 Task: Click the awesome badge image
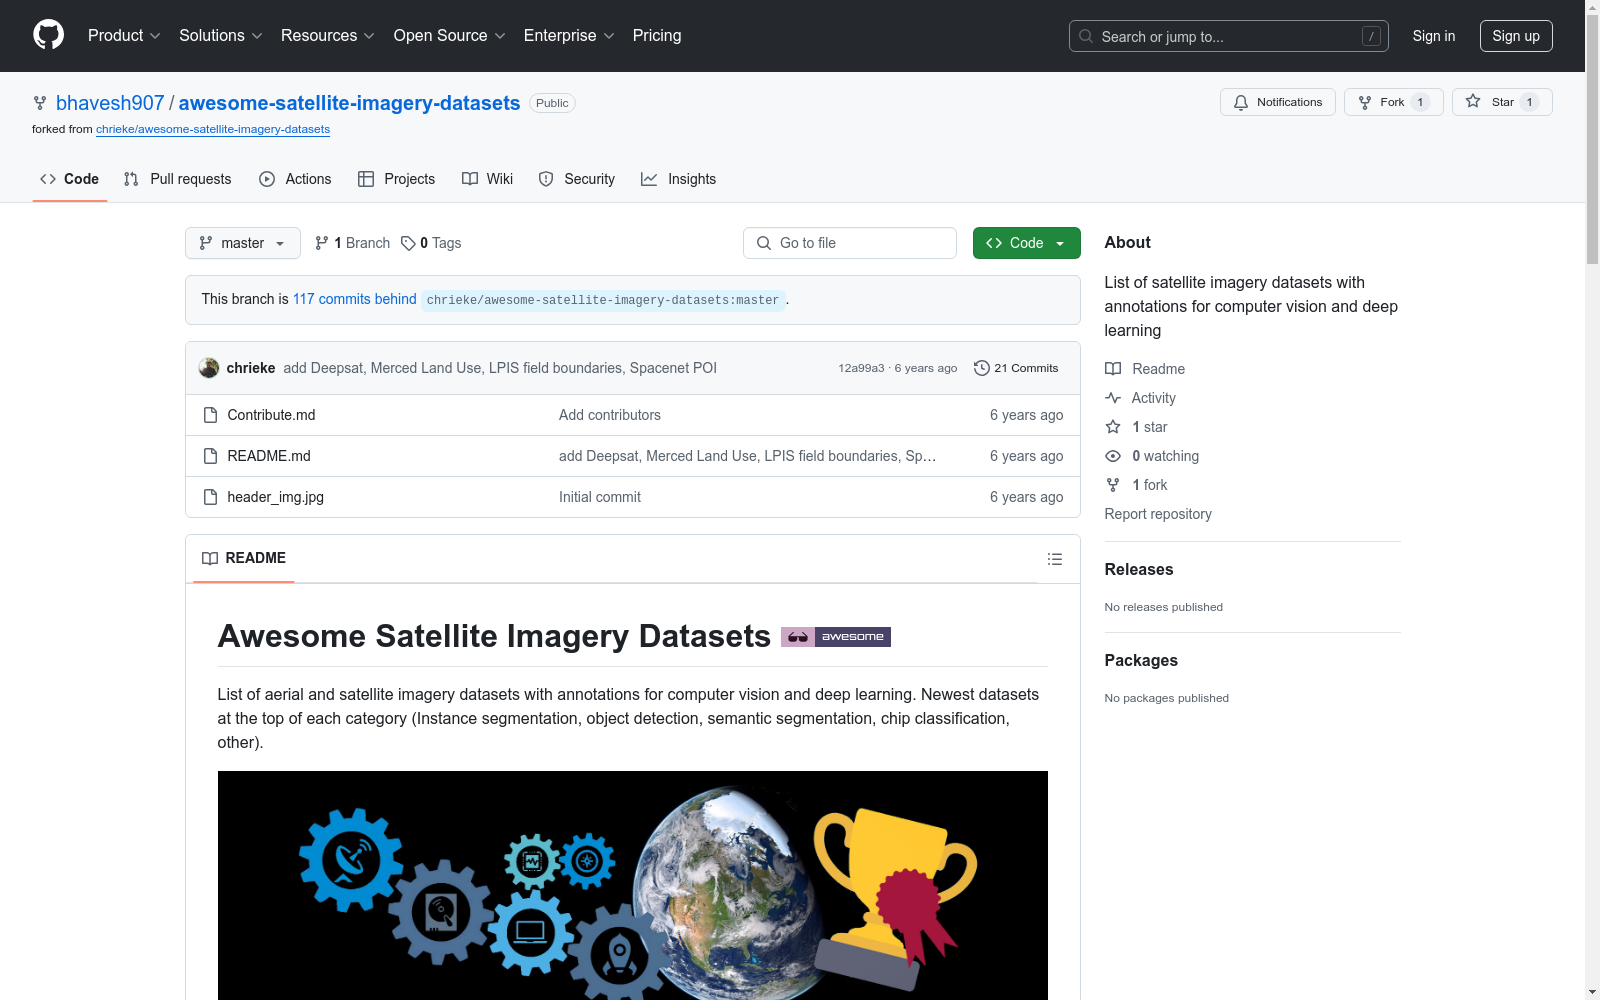tap(835, 637)
